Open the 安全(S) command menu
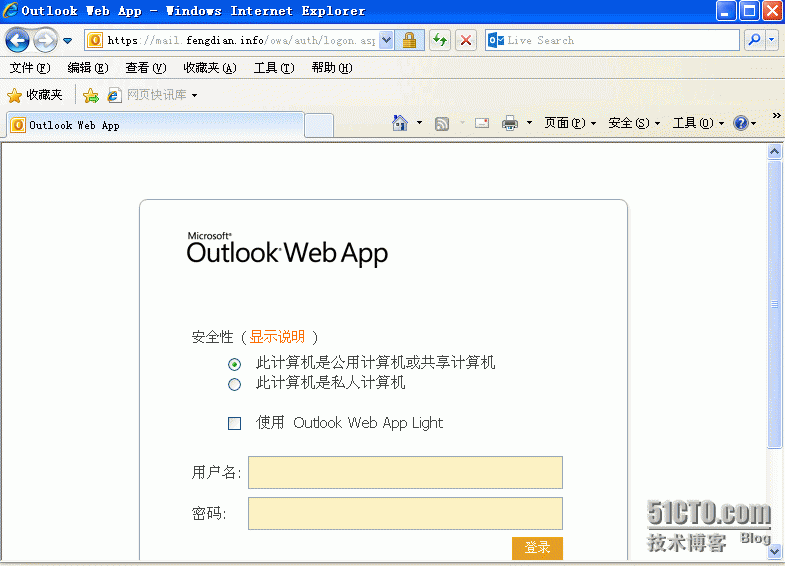Viewport: 785px width, 566px height. coord(634,123)
